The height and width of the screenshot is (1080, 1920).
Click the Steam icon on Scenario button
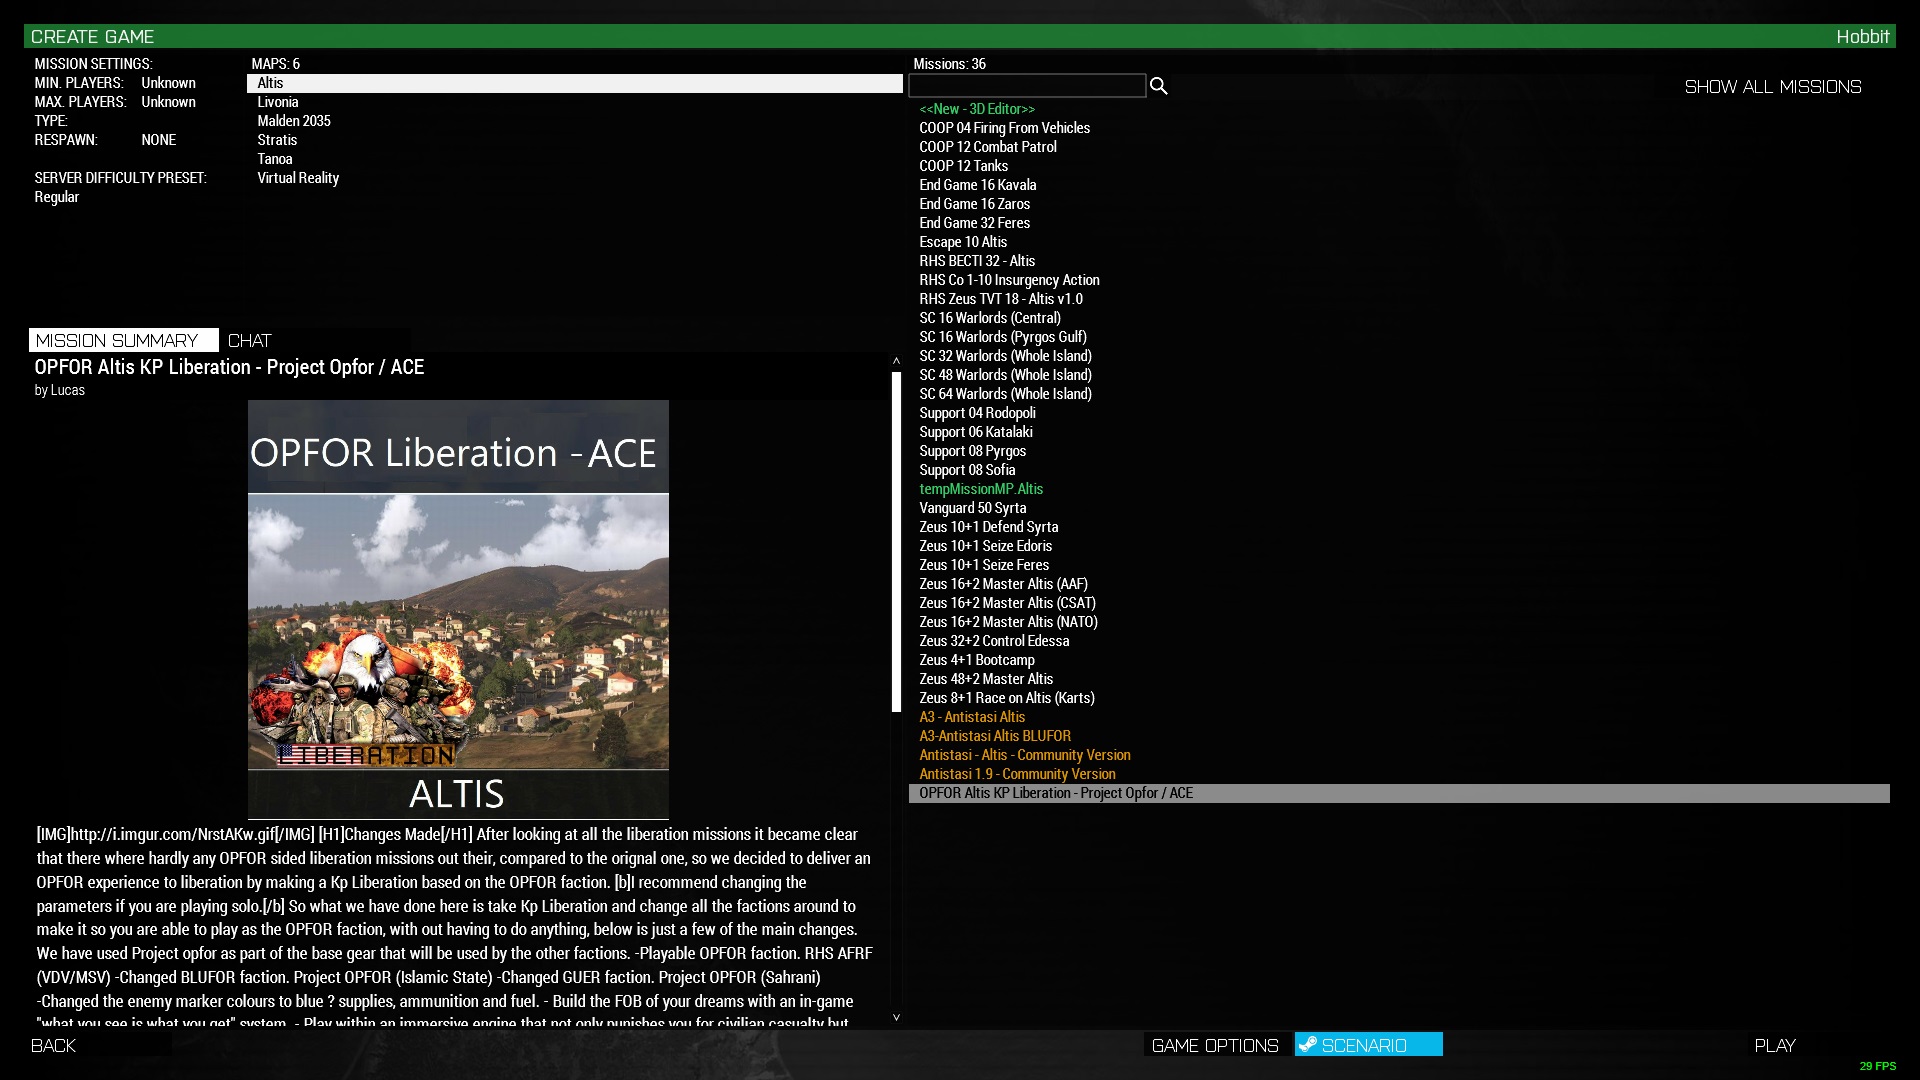1307,1044
